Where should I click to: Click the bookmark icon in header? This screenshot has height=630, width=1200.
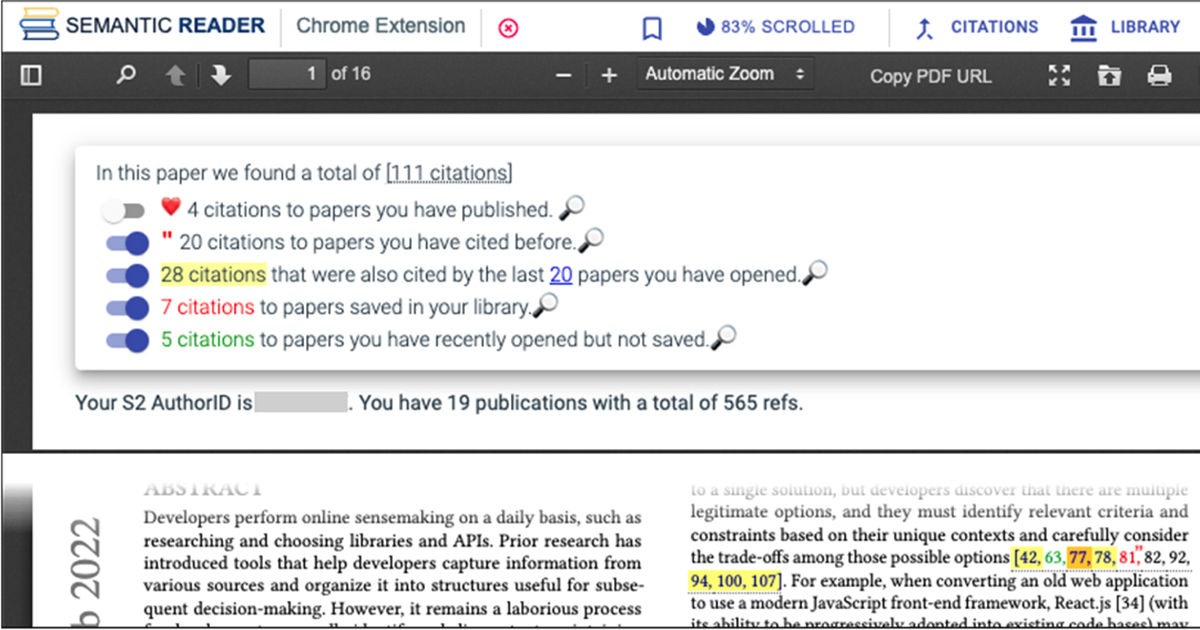point(652,29)
